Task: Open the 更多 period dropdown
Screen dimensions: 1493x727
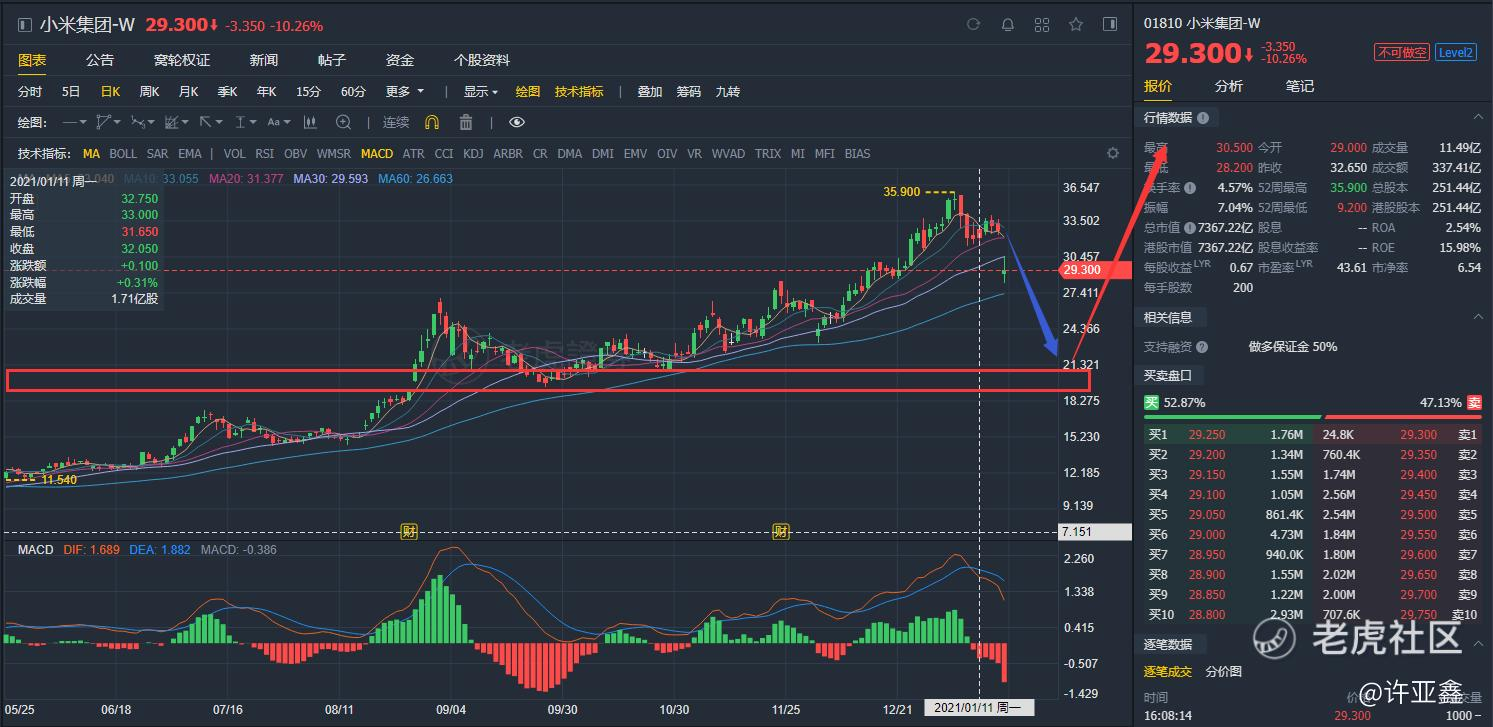Action: [404, 92]
